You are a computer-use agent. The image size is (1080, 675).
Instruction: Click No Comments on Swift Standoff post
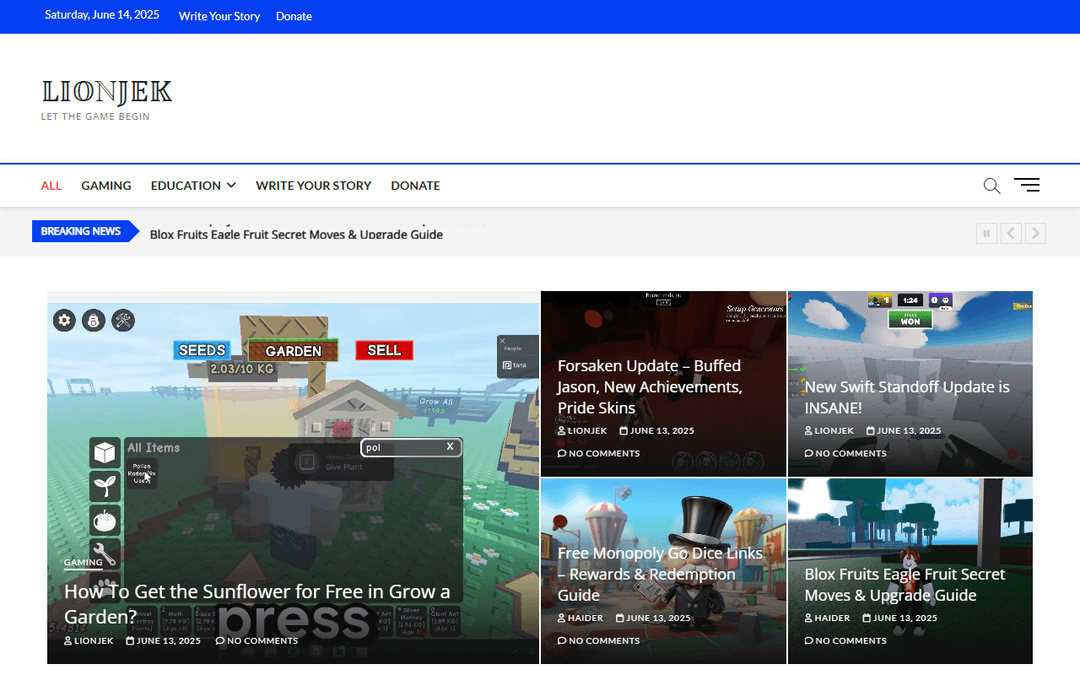(x=846, y=453)
